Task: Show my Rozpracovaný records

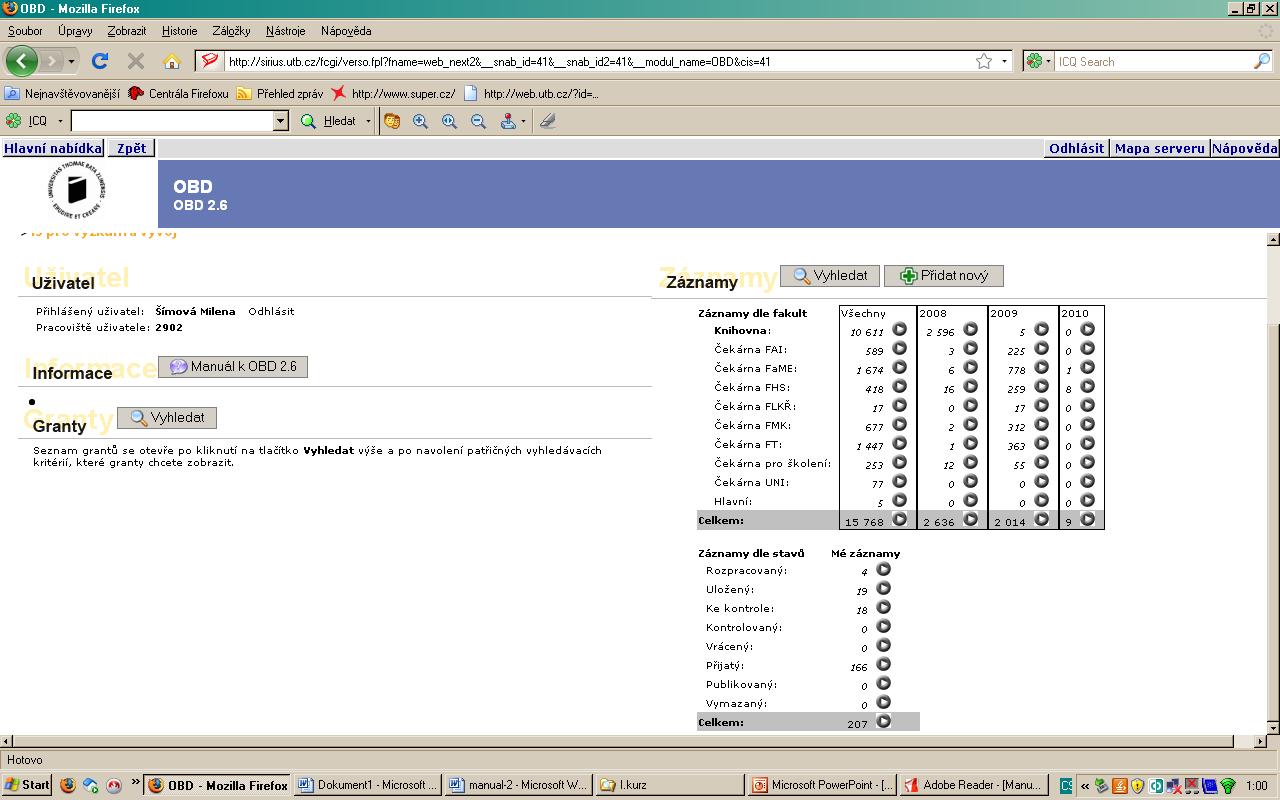Action: click(883, 569)
